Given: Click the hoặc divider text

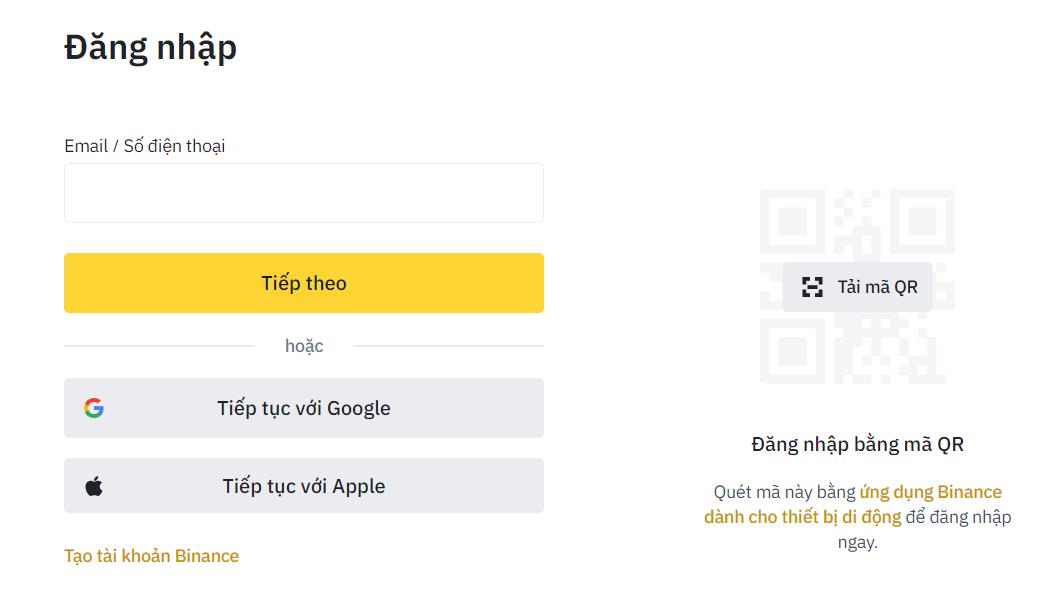Looking at the screenshot, I should point(304,346).
